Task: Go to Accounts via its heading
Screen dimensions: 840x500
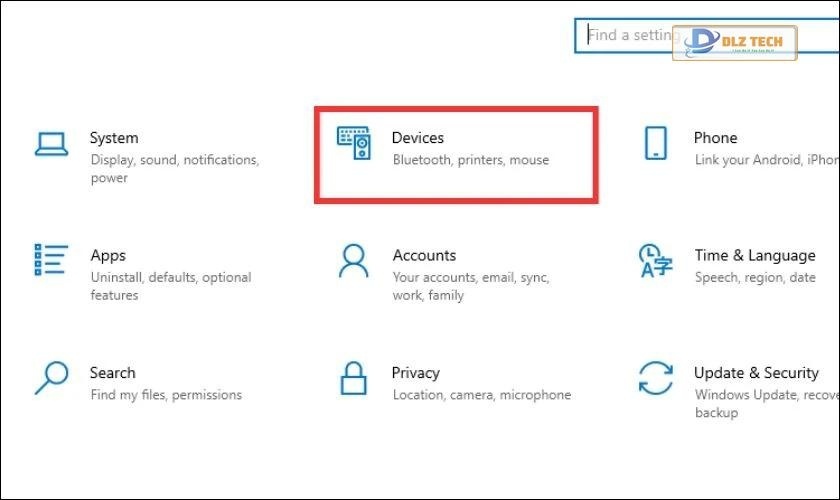Action: click(424, 255)
